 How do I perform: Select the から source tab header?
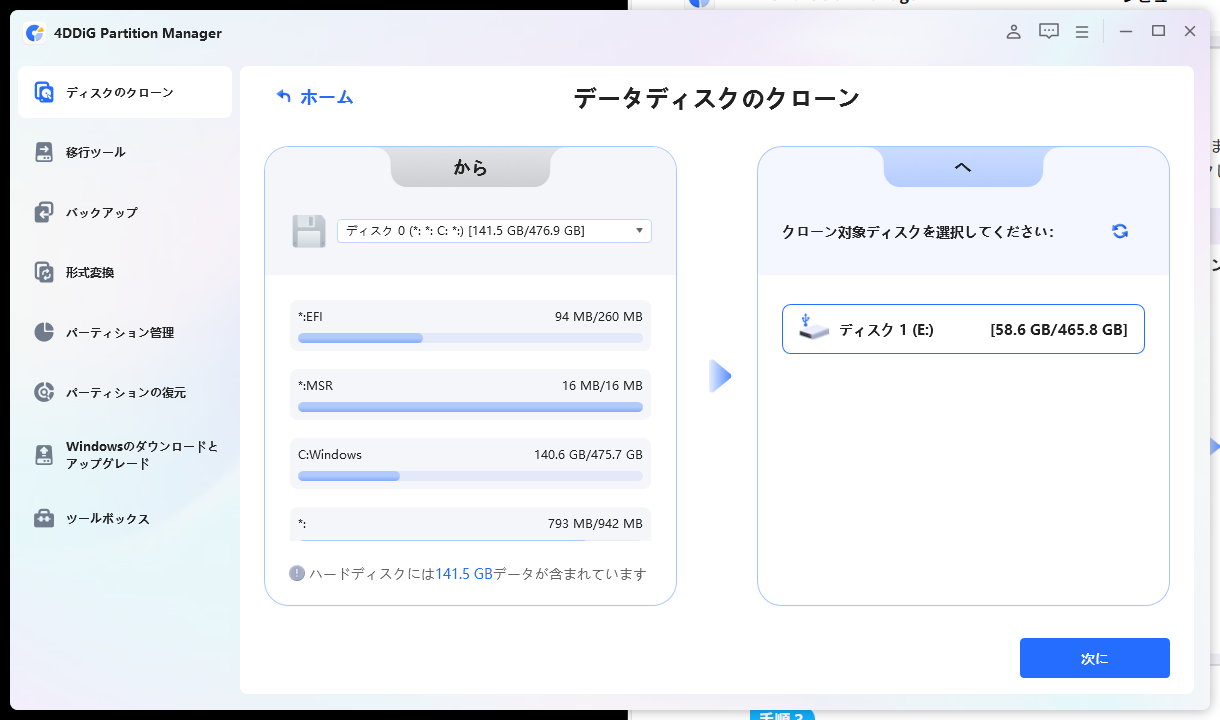click(x=470, y=167)
